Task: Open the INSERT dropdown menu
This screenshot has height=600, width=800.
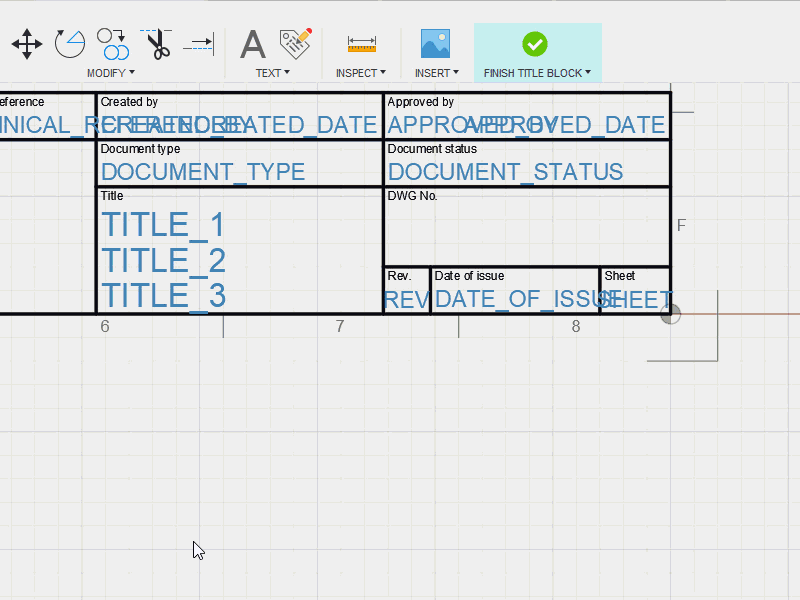Action: [x=437, y=73]
